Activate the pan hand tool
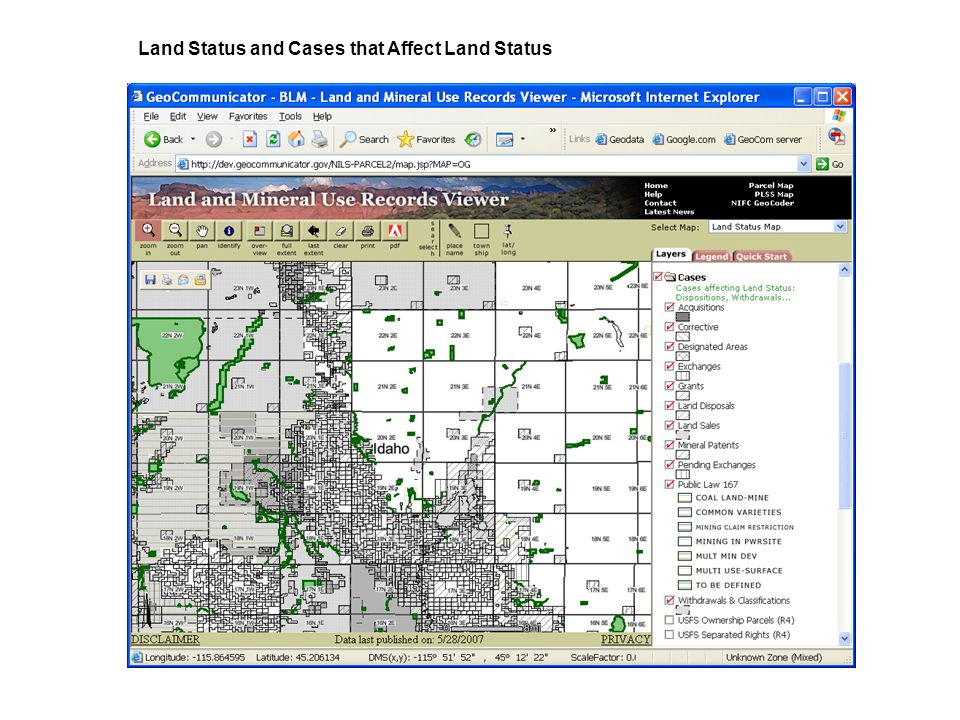This screenshot has width=960, height=720. click(202, 231)
